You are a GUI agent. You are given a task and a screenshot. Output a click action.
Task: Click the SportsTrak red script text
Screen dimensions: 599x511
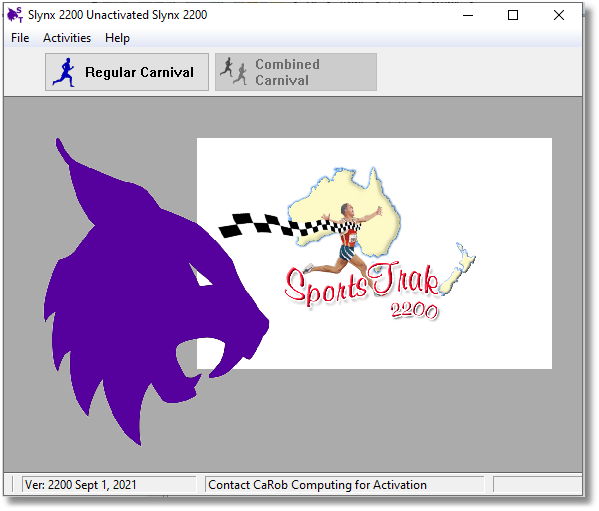click(x=361, y=284)
